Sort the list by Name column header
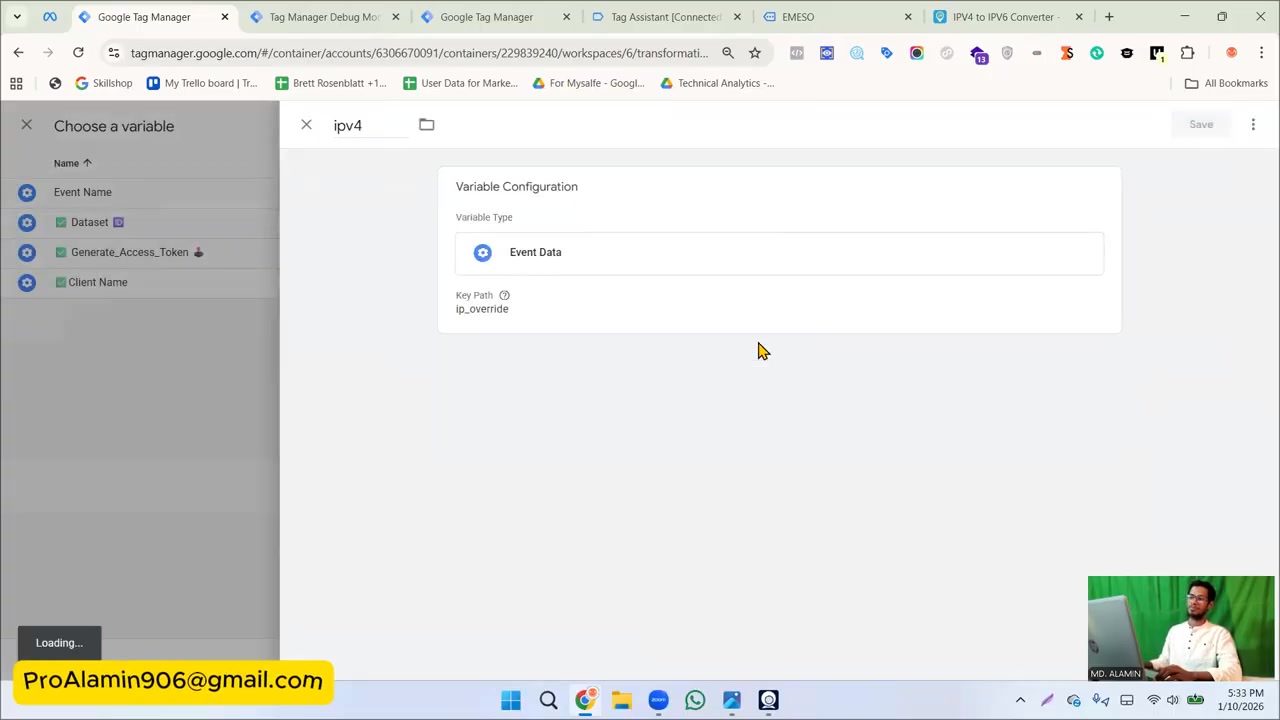The image size is (1280, 720). click(x=72, y=163)
